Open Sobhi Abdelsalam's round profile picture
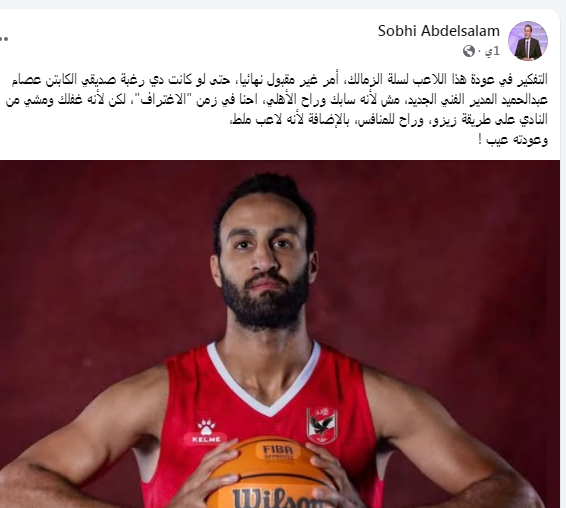566x508 pixels. pyautogui.click(x=528, y=41)
